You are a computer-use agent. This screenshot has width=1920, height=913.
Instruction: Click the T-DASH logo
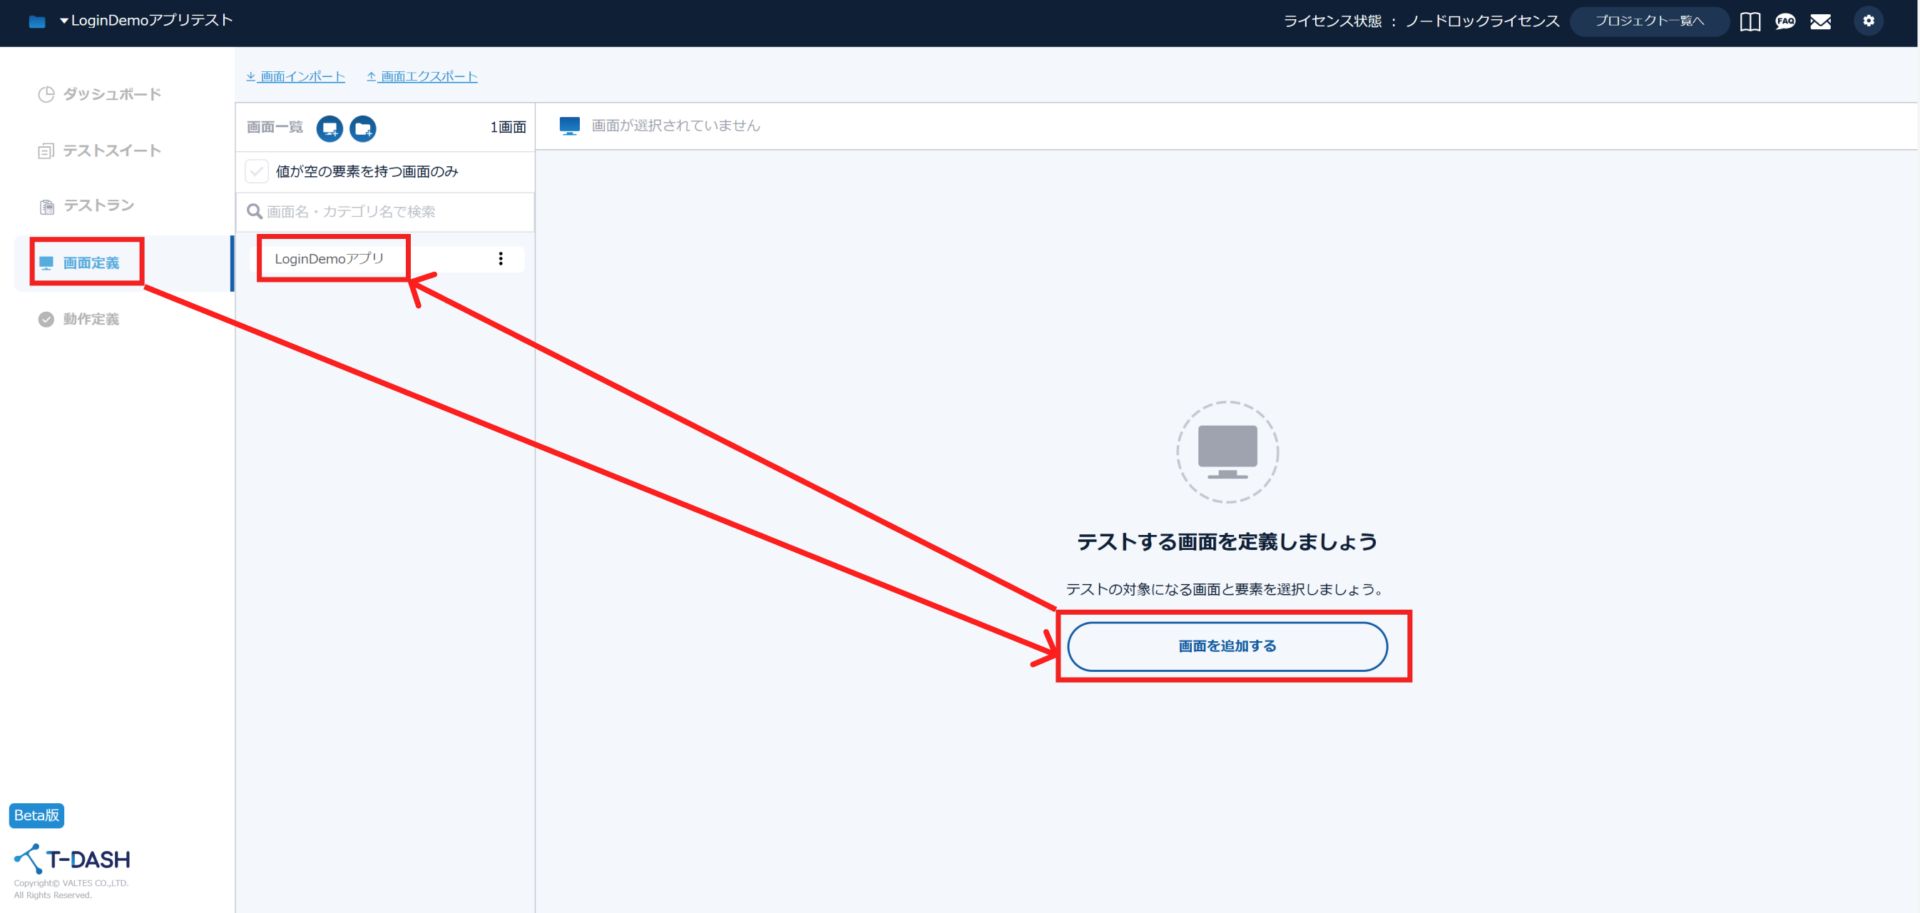73,859
